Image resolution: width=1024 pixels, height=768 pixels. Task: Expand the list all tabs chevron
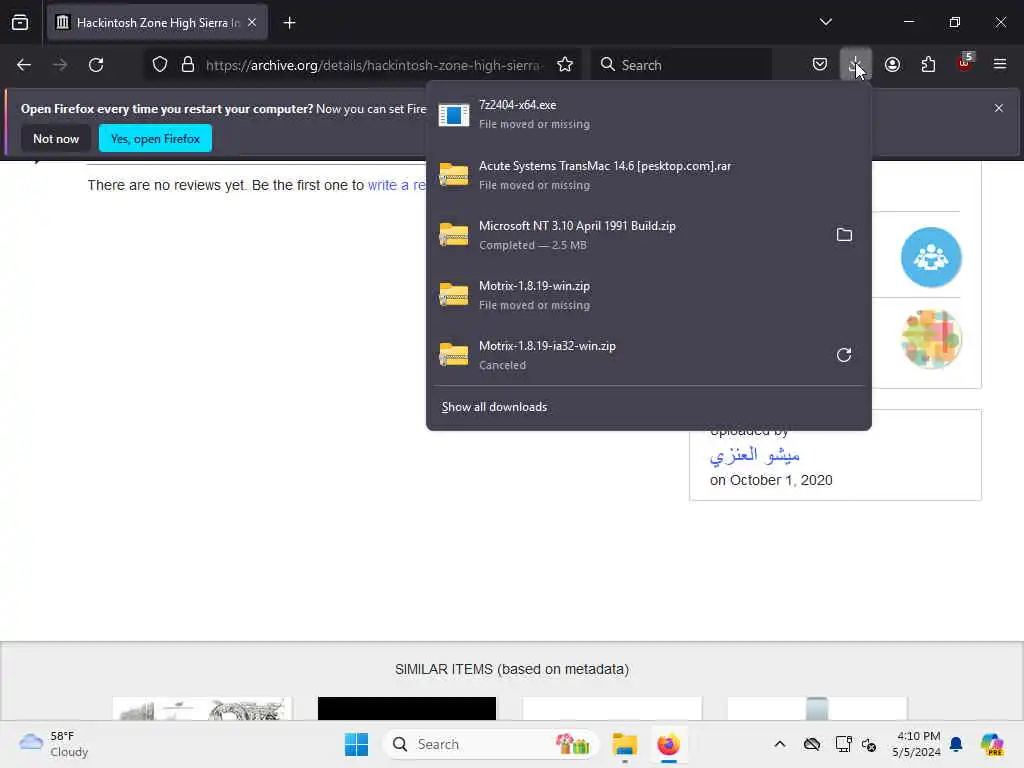[x=825, y=22]
